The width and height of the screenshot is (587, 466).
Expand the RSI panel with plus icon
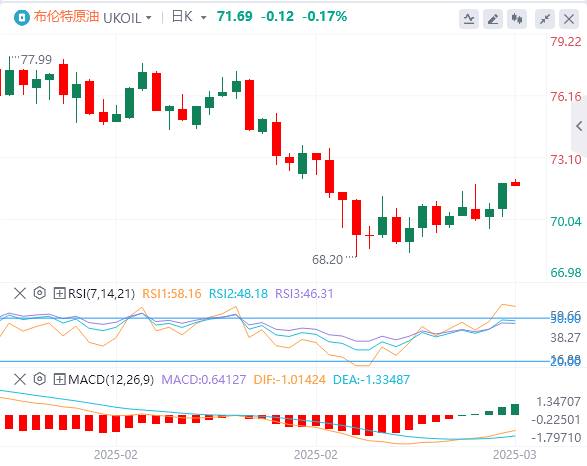coord(60,293)
